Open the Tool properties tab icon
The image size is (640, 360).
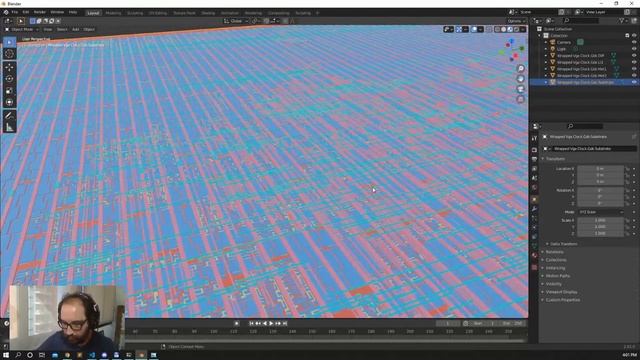(534, 138)
